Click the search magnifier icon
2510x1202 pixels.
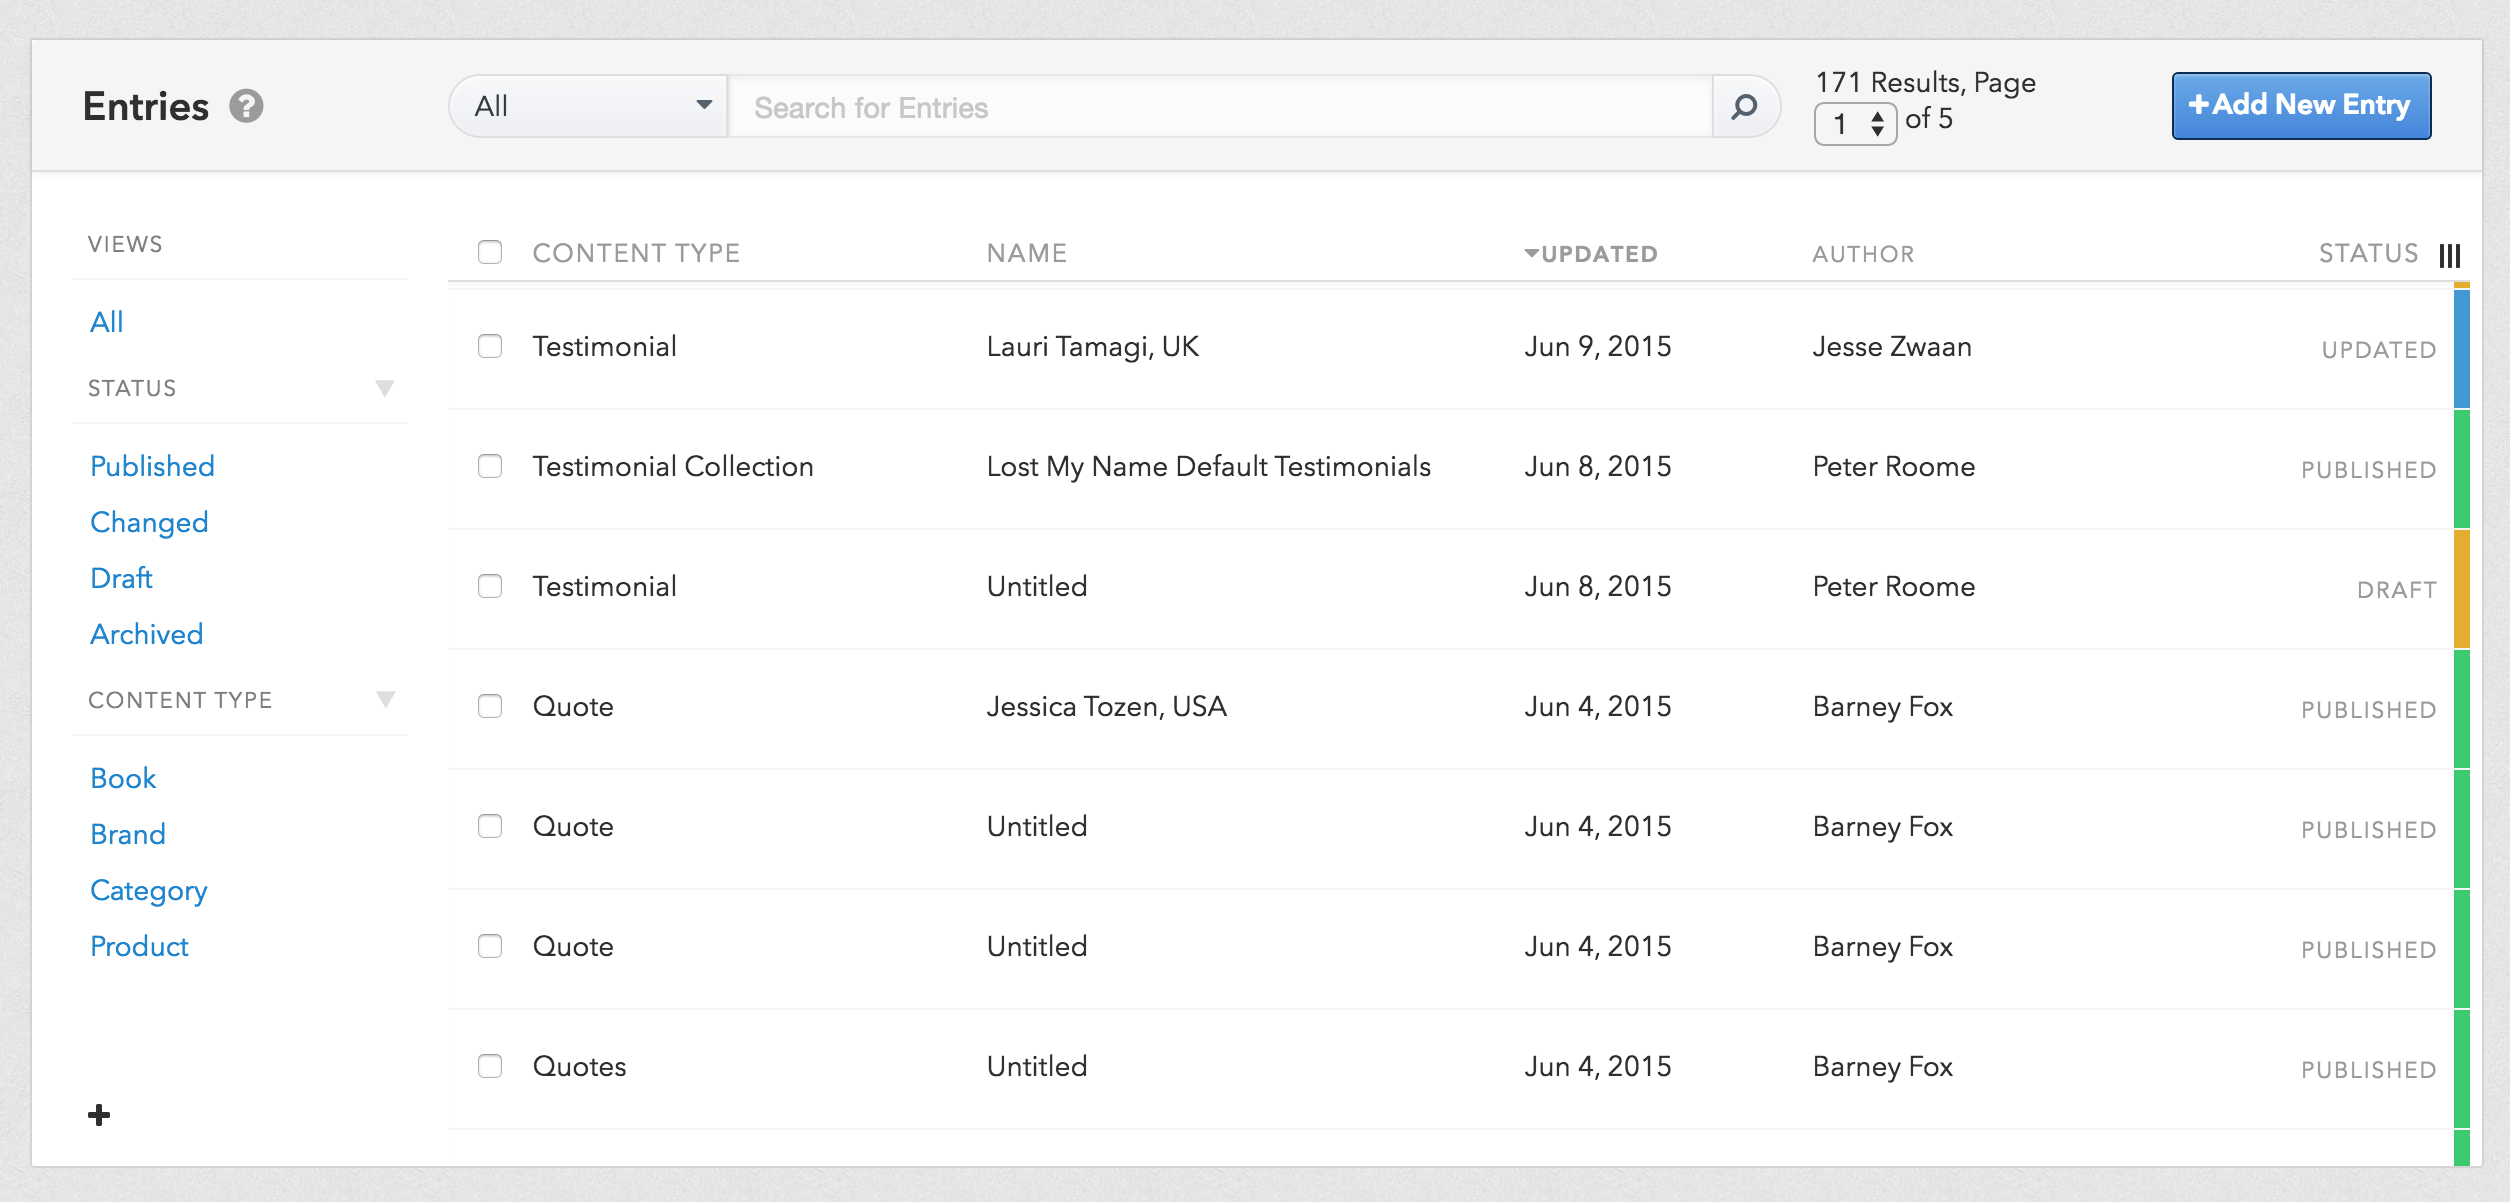(1744, 106)
